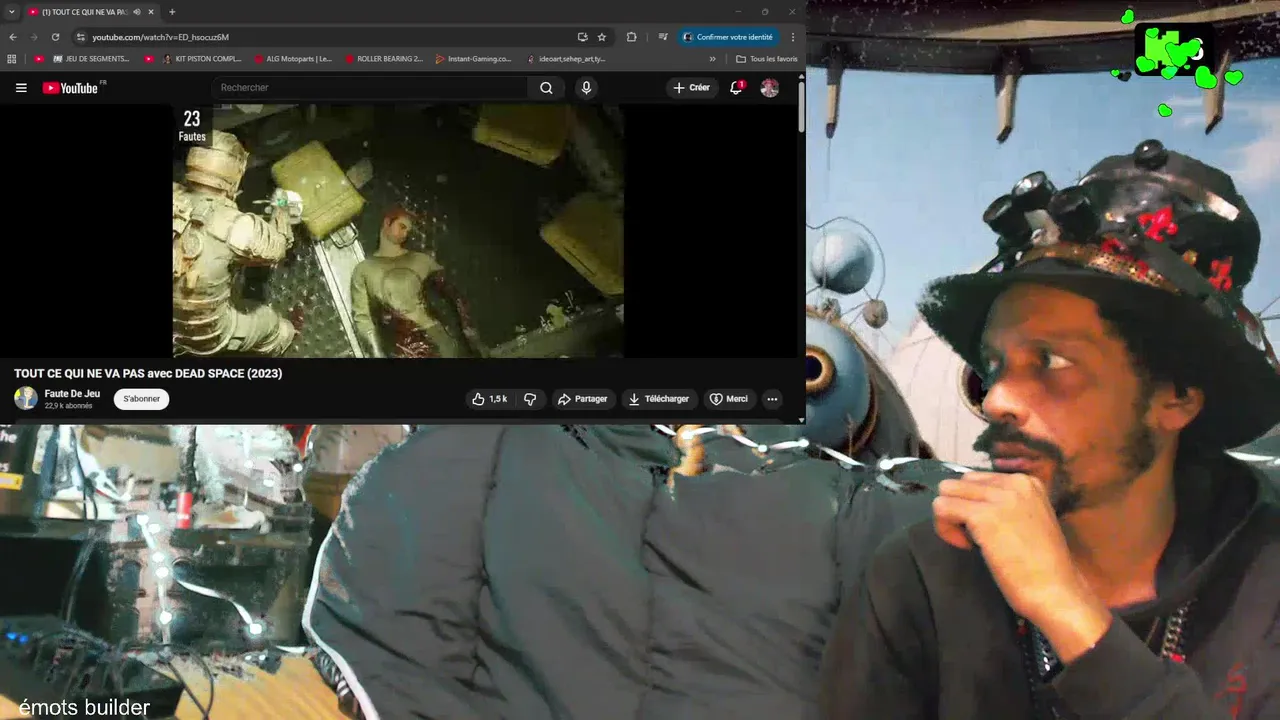Click the install/cast icon in address bar
1280x720 pixels.
click(582, 37)
